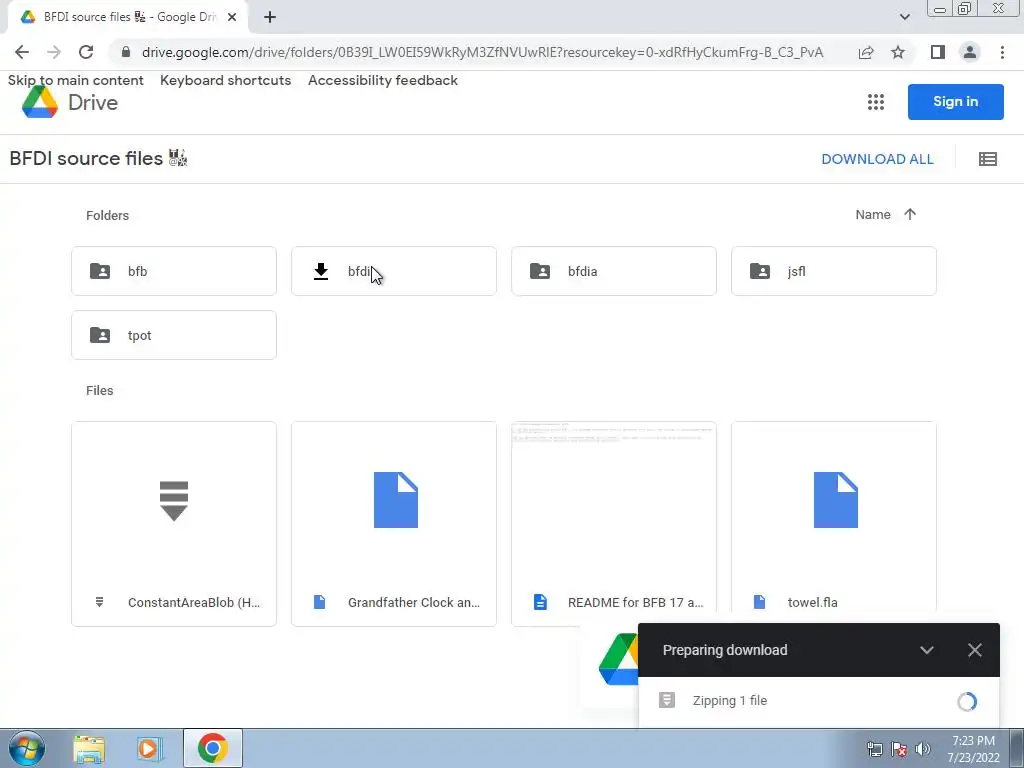Click the towel.fla file name
The width and height of the screenshot is (1024, 768).
click(812, 602)
